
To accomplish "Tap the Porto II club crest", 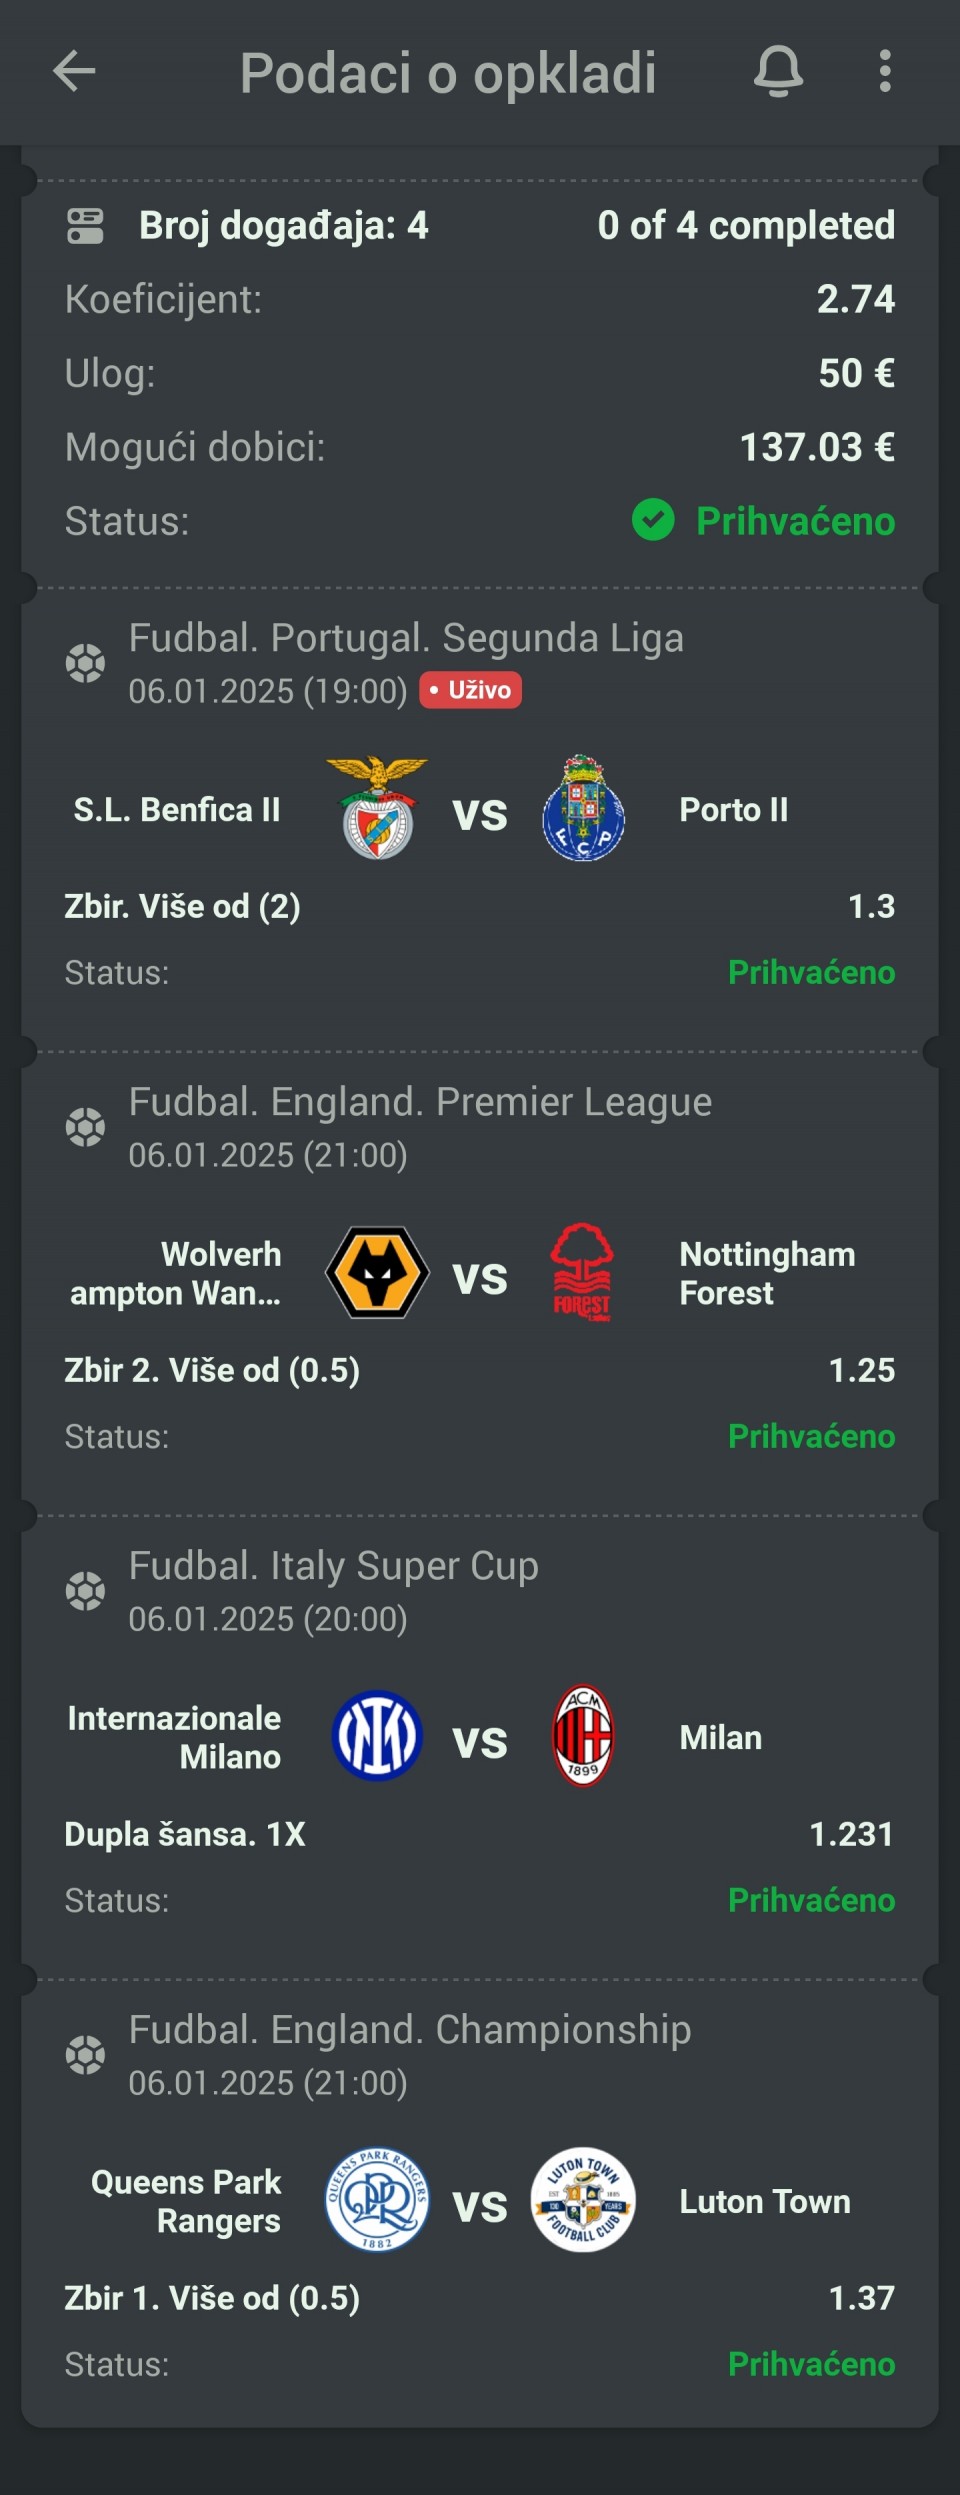I will pos(584,808).
